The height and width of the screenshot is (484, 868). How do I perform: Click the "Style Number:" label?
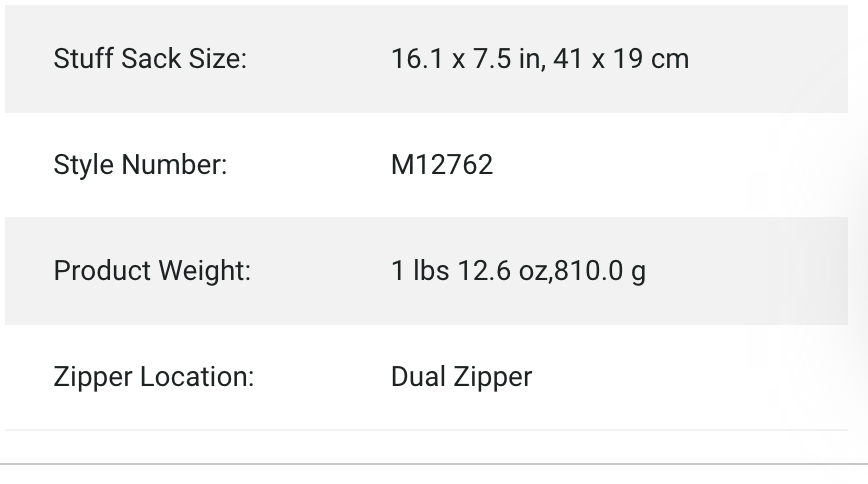pyautogui.click(x=140, y=164)
